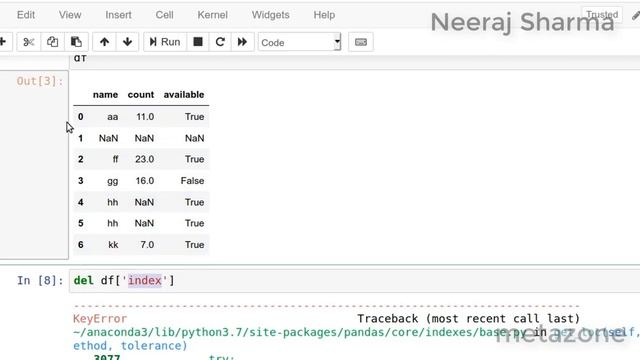Click 'Traceback (most recent call last)' text
Image resolution: width=640 pixels, height=360 pixels.
tap(469, 319)
